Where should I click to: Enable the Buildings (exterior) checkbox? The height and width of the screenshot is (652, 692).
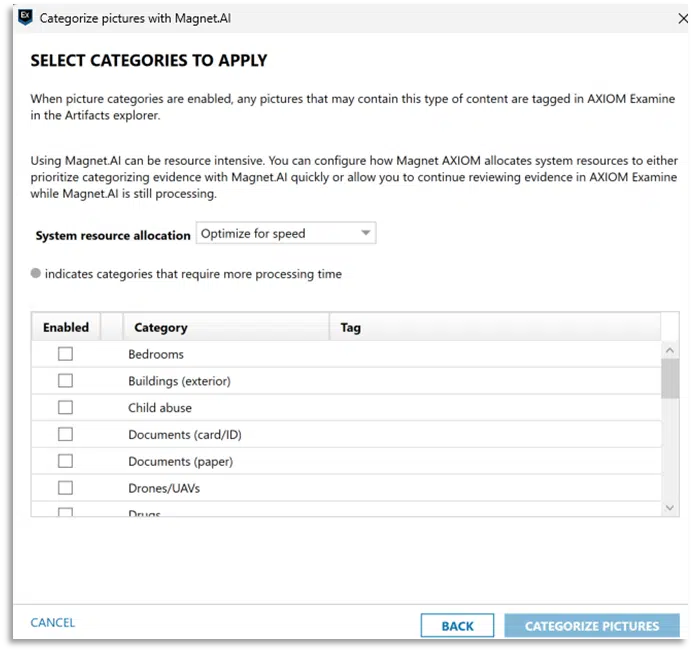pyautogui.click(x=65, y=381)
